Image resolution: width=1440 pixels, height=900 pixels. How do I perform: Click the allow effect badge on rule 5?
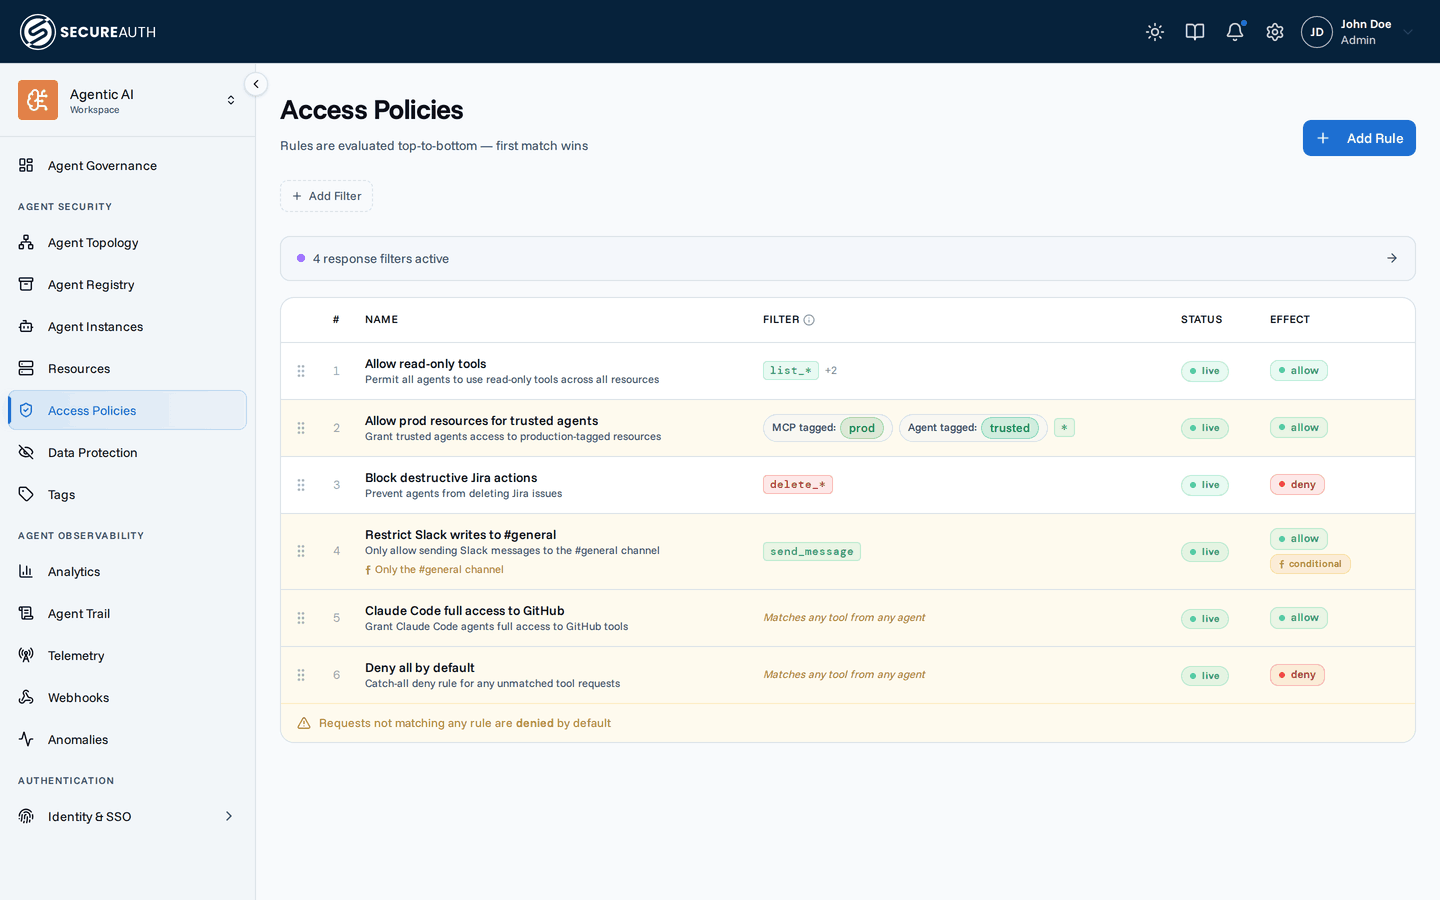point(1299,618)
